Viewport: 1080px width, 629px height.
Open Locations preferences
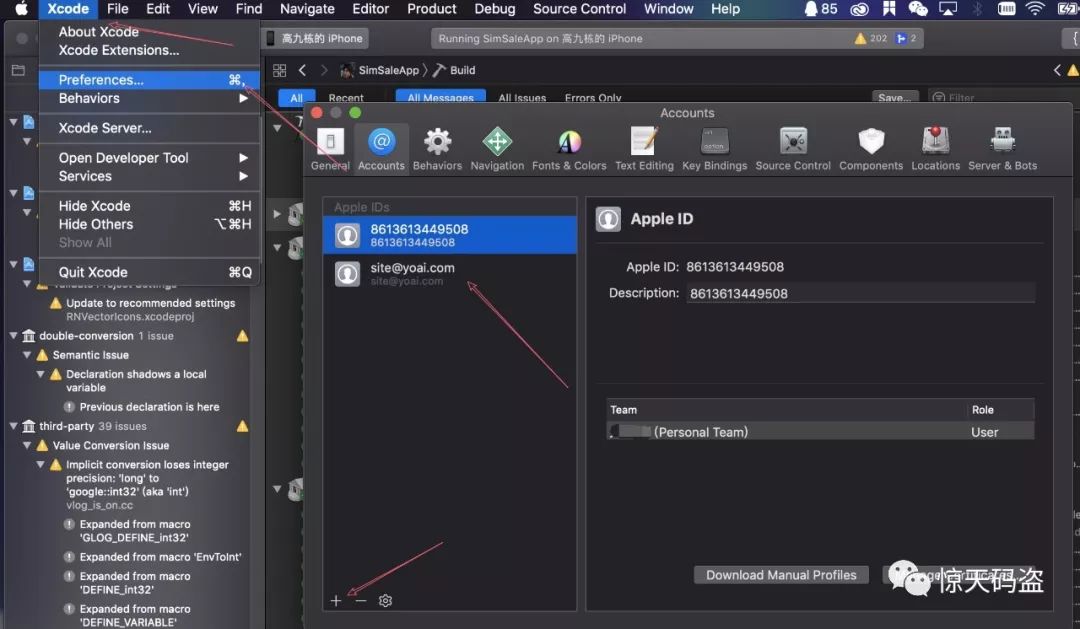935,149
